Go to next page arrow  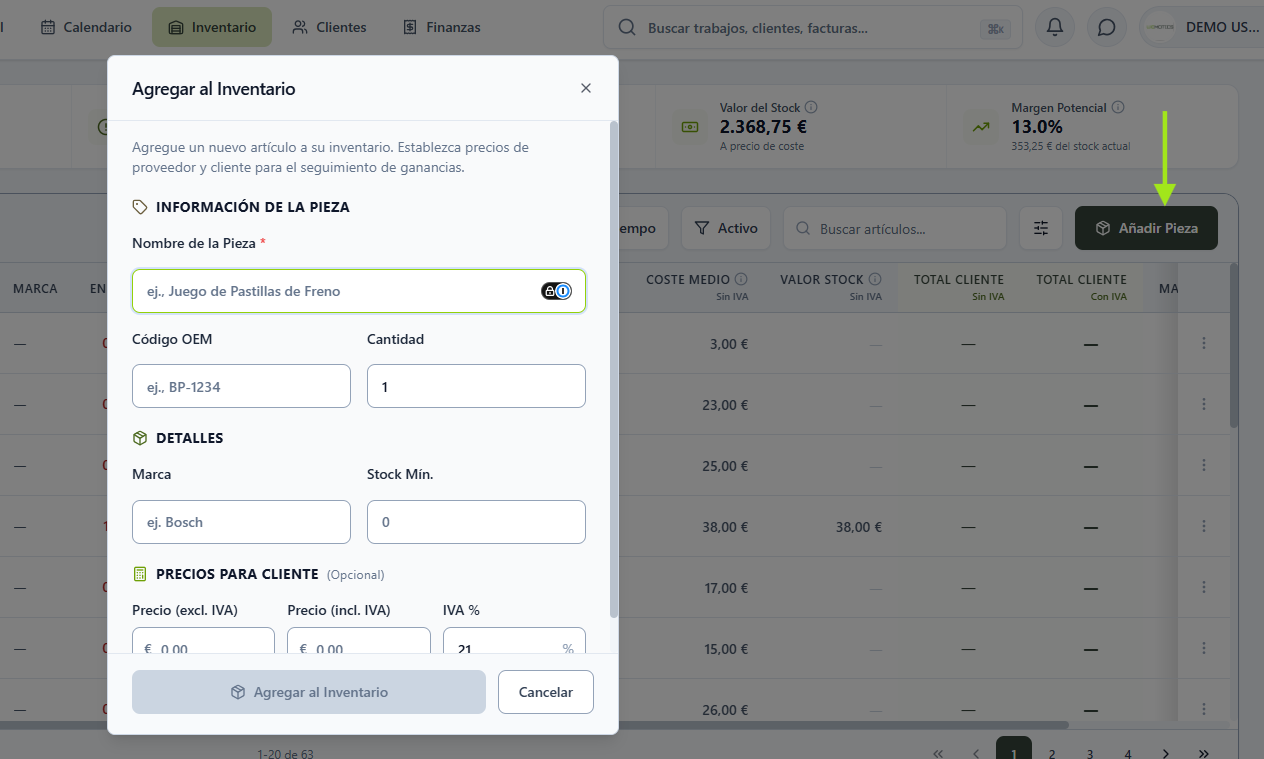point(1166,753)
